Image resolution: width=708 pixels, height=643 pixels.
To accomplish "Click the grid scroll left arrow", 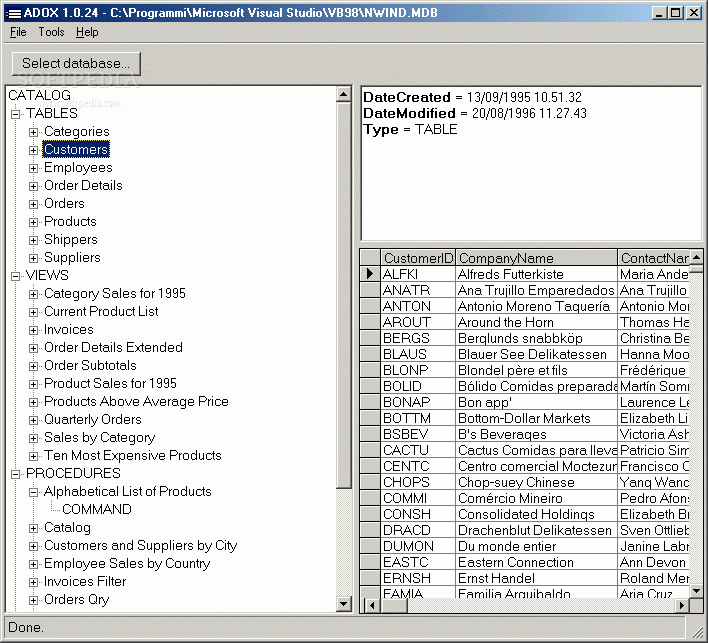I will pos(372,606).
